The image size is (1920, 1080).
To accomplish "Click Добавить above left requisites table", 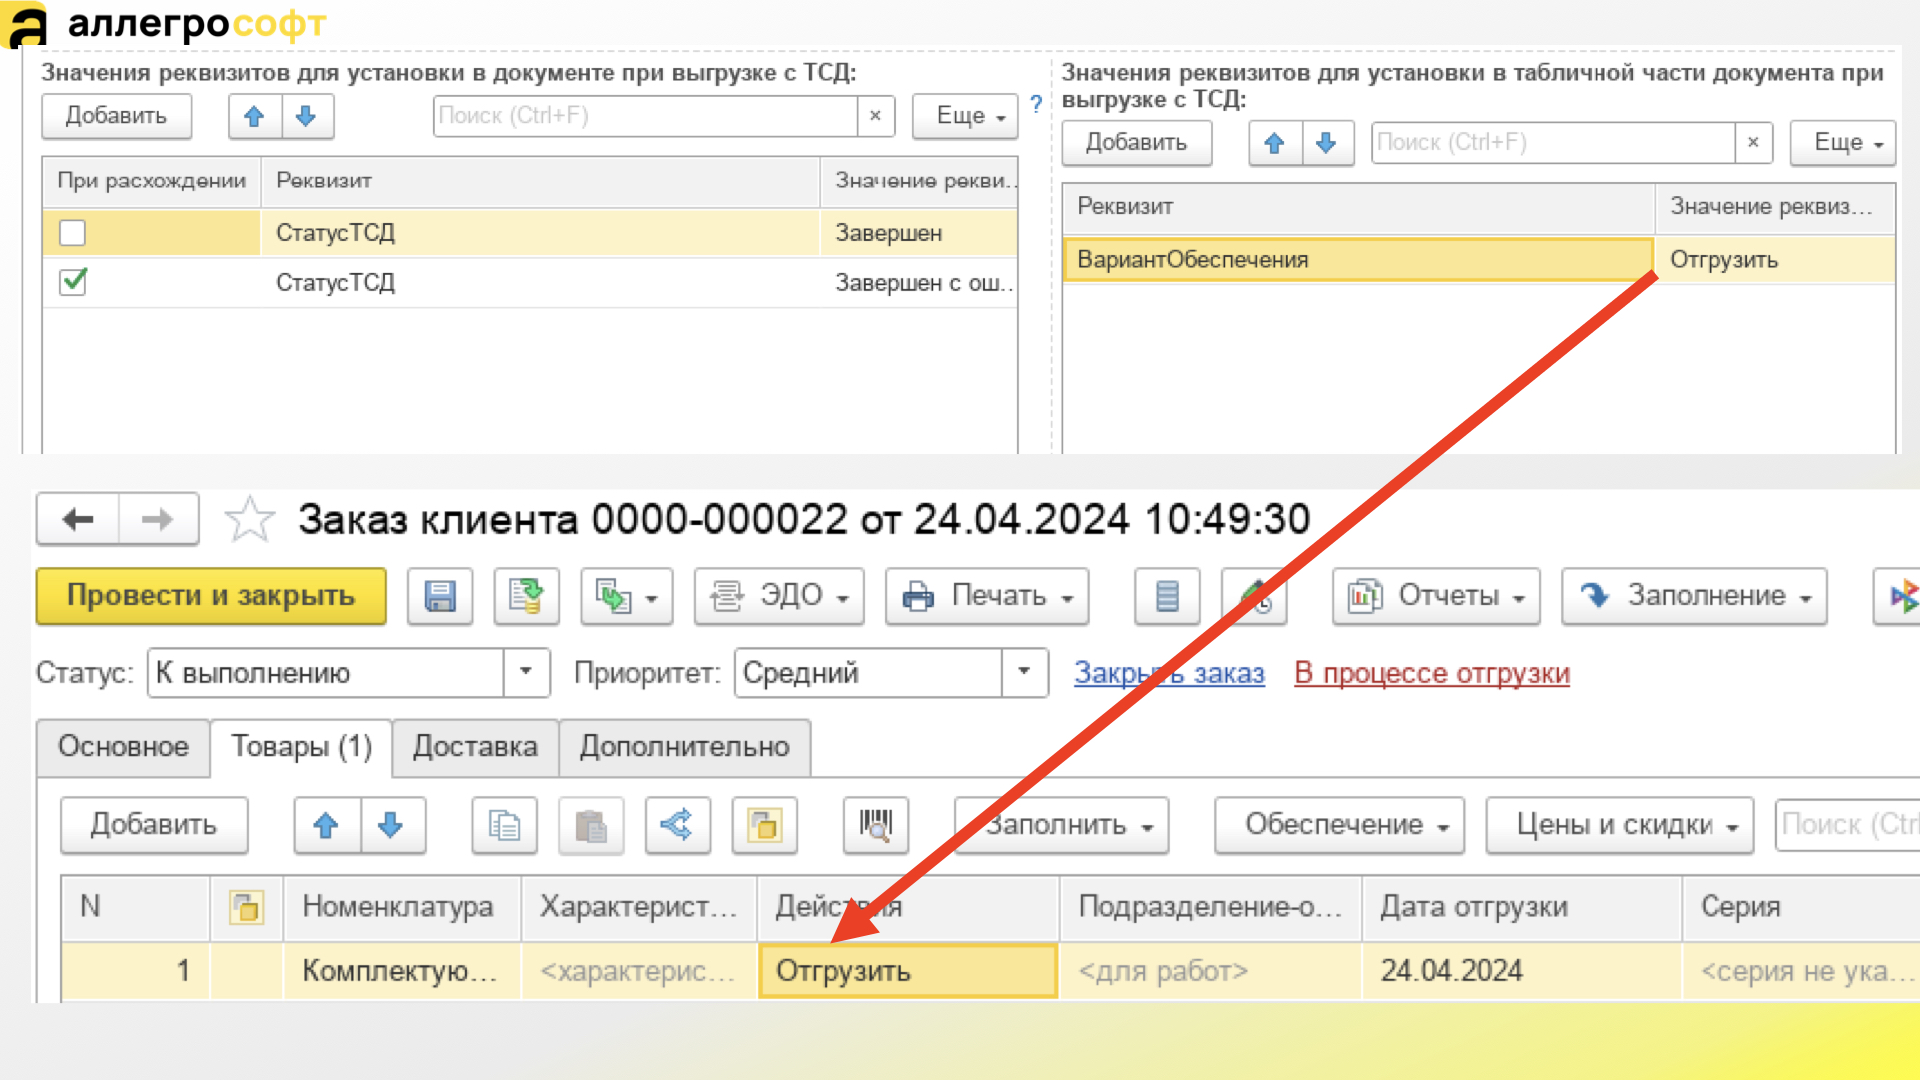I will pyautogui.click(x=116, y=116).
